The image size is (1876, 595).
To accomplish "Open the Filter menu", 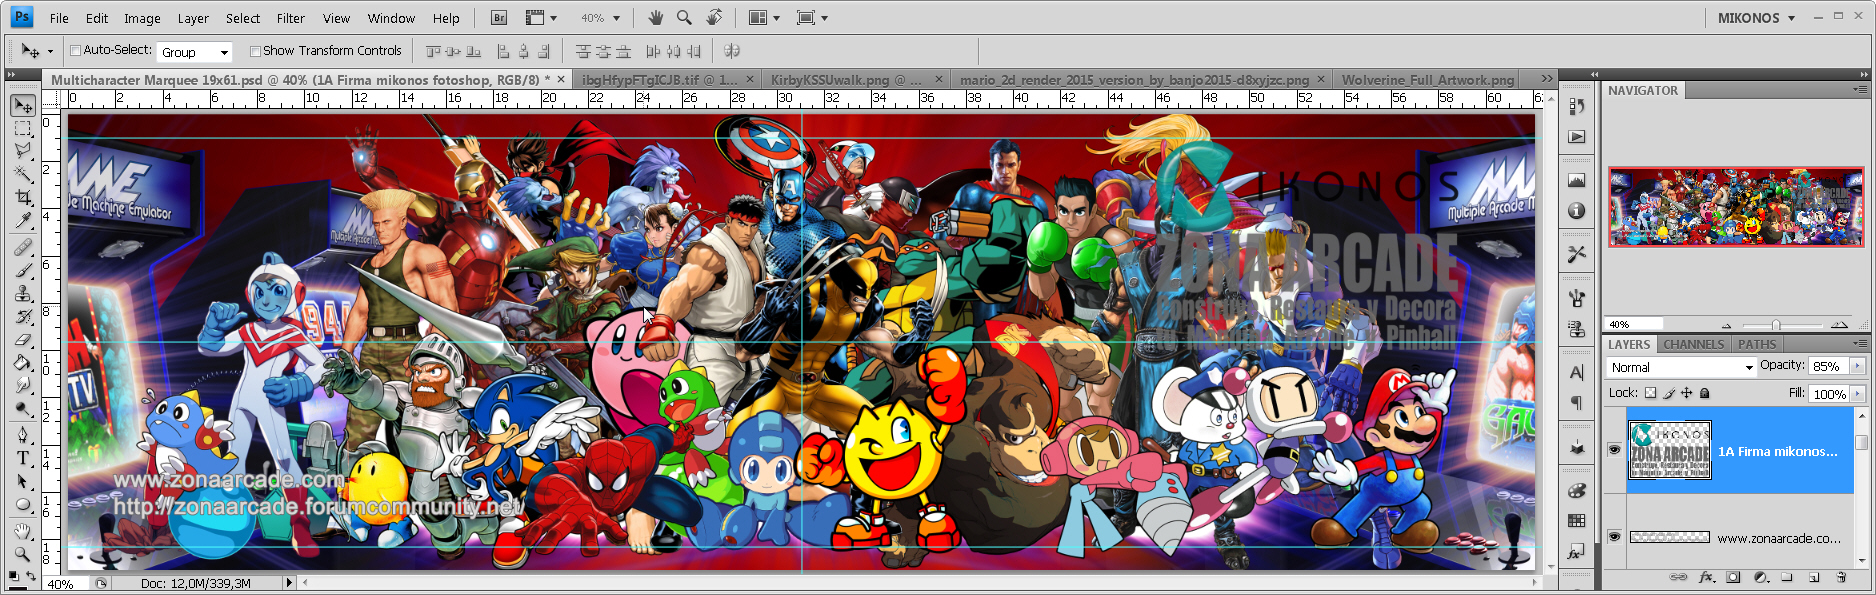I will click(291, 18).
